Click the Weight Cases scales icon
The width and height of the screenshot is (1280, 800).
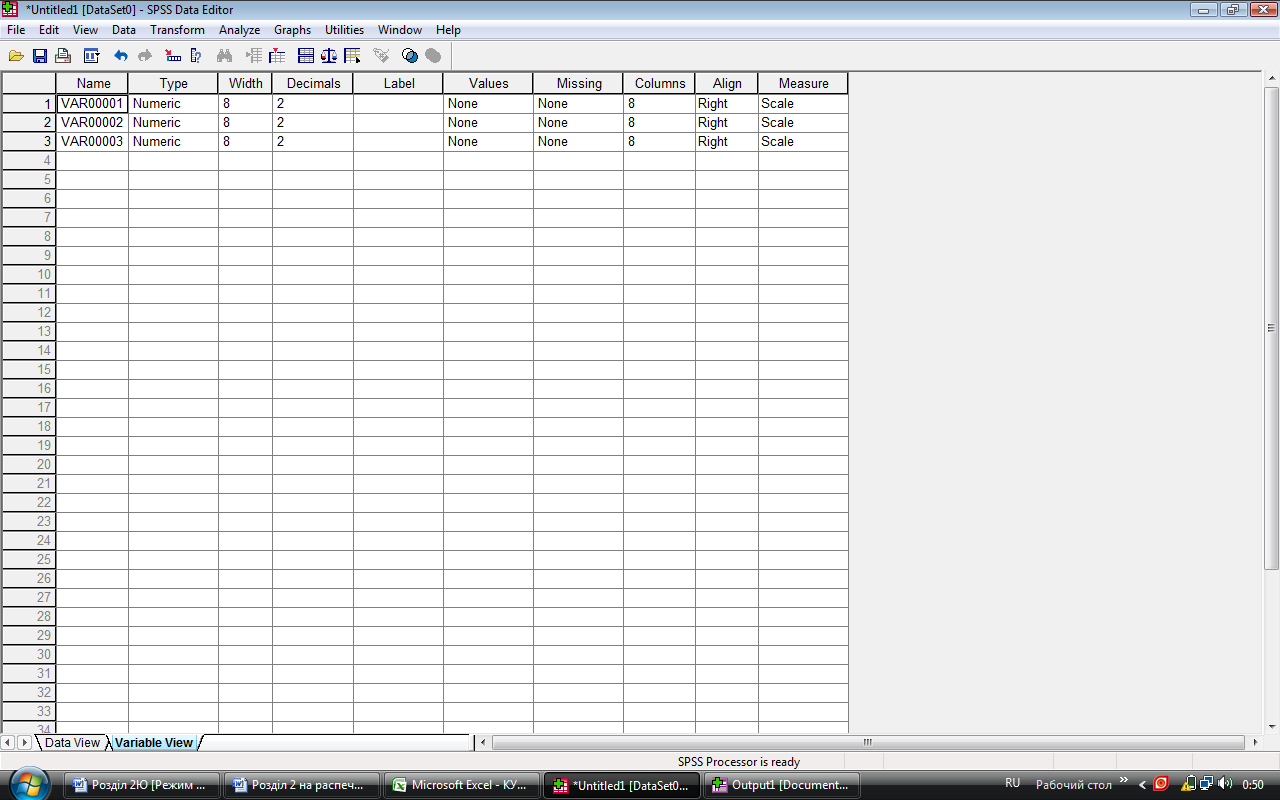tap(329, 56)
